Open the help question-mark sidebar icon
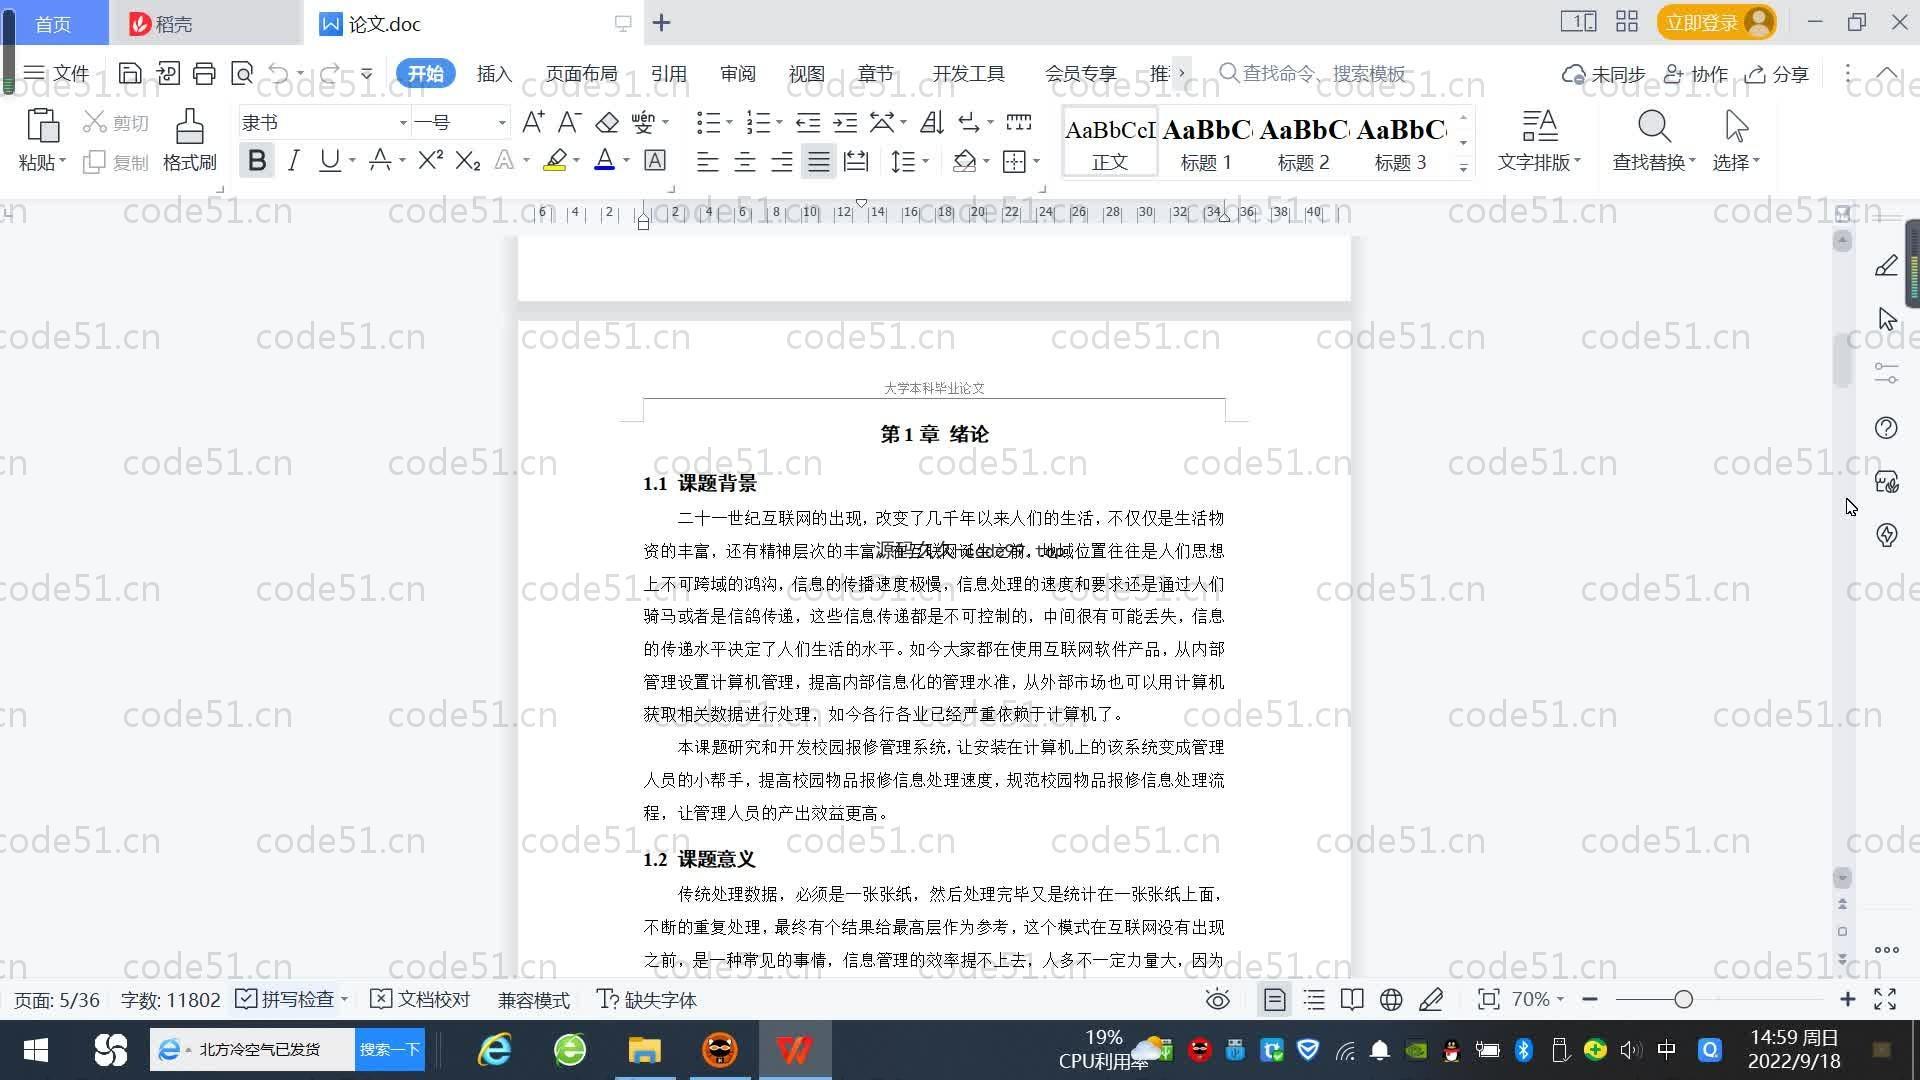 1886,428
